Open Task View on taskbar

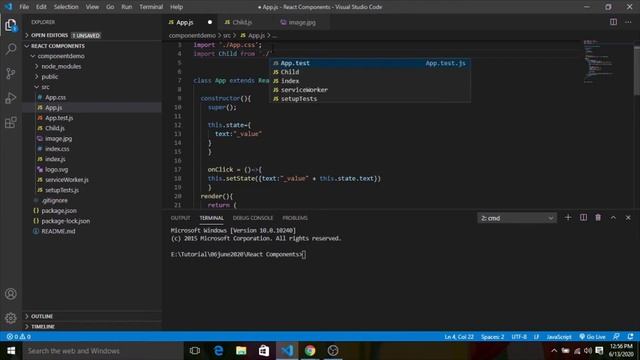(195, 351)
